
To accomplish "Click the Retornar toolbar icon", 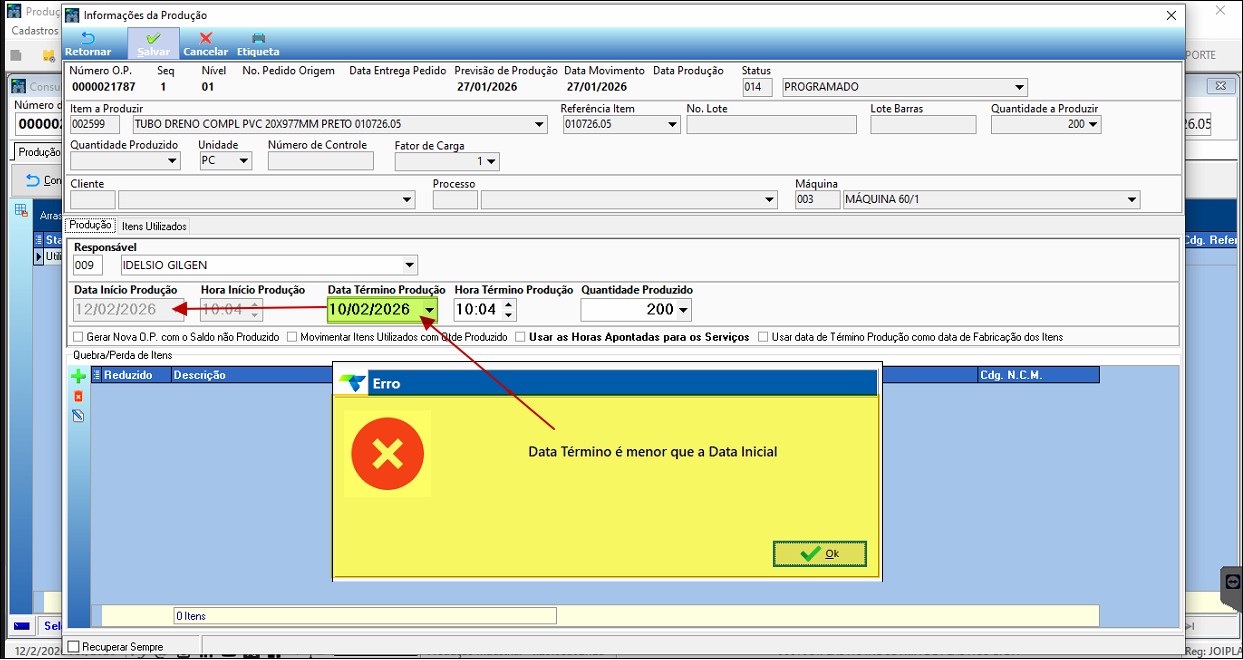I will 88,39.
